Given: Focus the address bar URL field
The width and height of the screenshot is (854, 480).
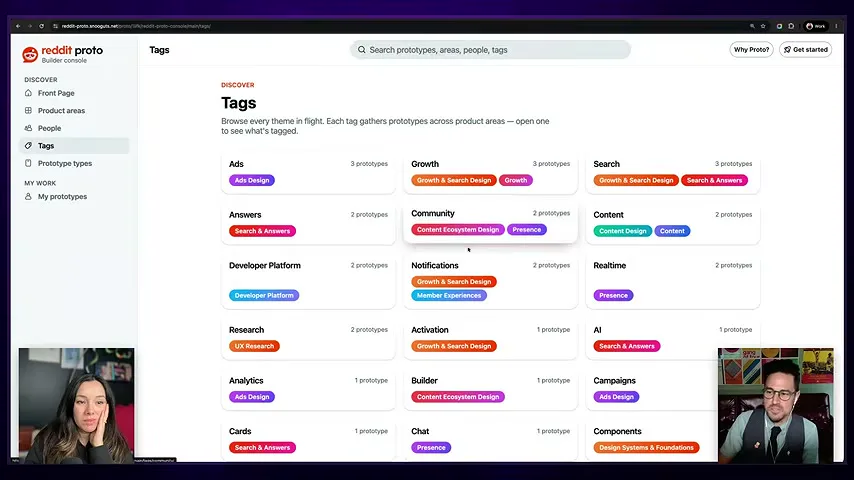Looking at the screenshot, I should click(136, 26).
